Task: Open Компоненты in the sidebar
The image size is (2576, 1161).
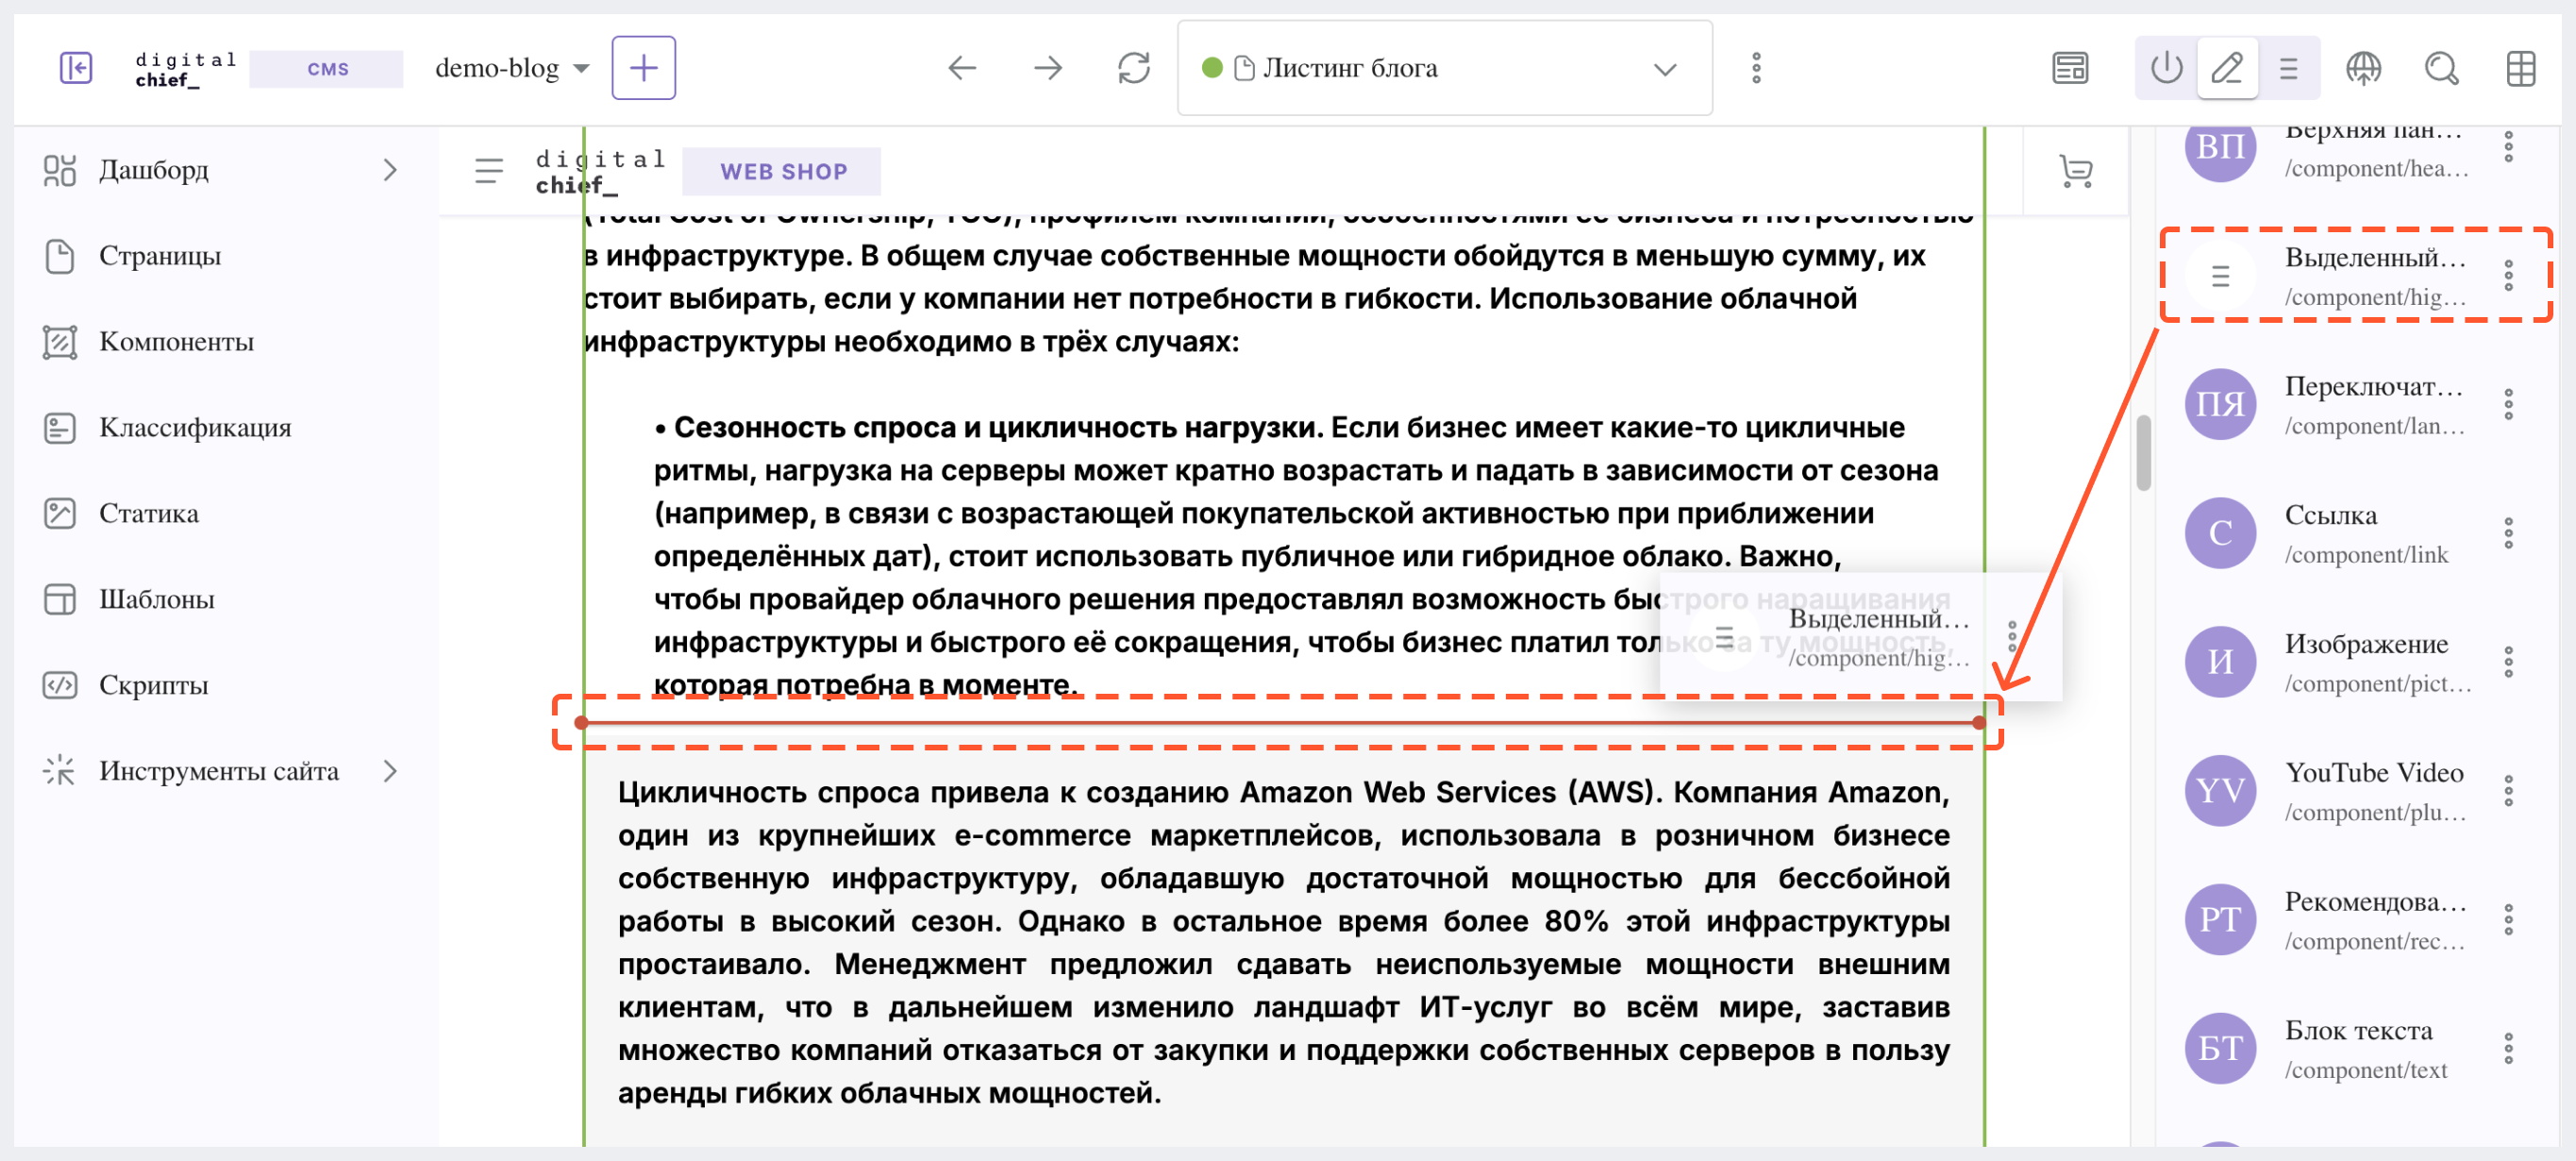Action: pyautogui.click(x=222, y=343)
